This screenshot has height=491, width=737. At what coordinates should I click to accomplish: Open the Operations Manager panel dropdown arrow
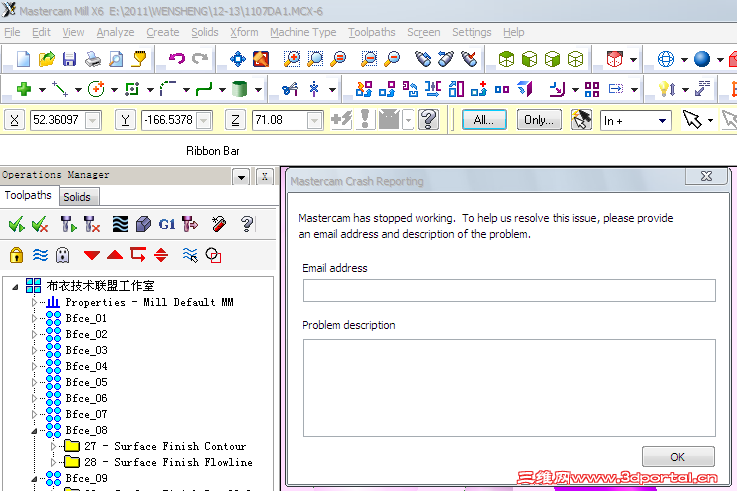pyautogui.click(x=241, y=177)
